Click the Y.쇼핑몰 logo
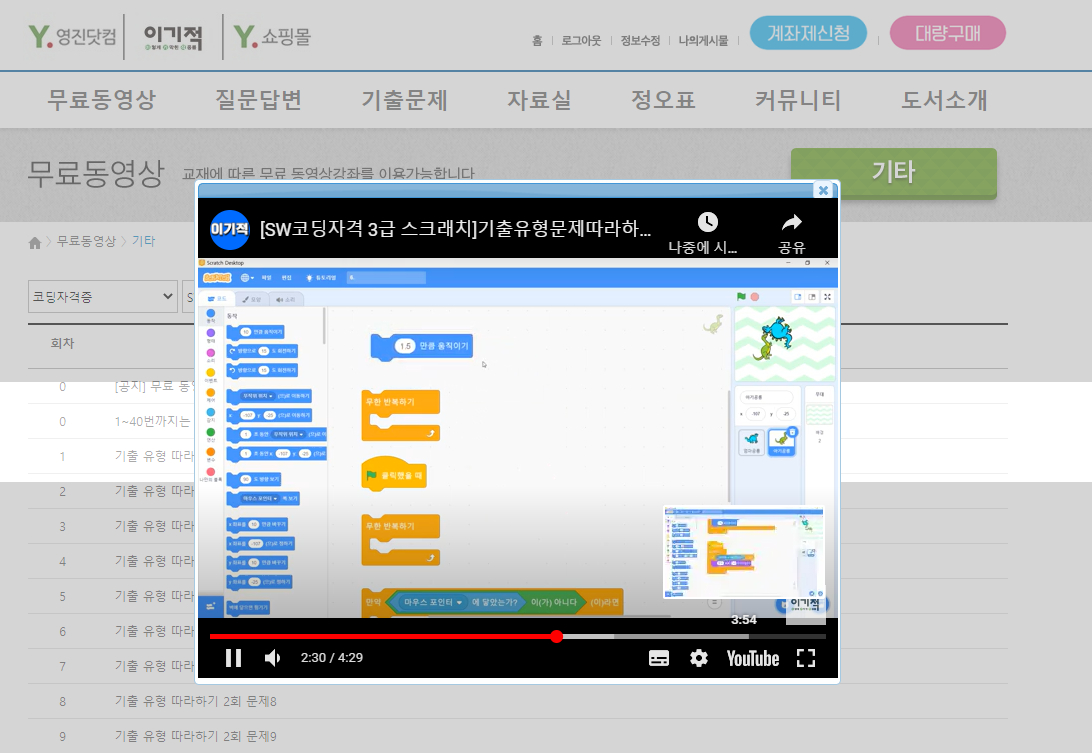1092x753 pixels. click(272, 36)
